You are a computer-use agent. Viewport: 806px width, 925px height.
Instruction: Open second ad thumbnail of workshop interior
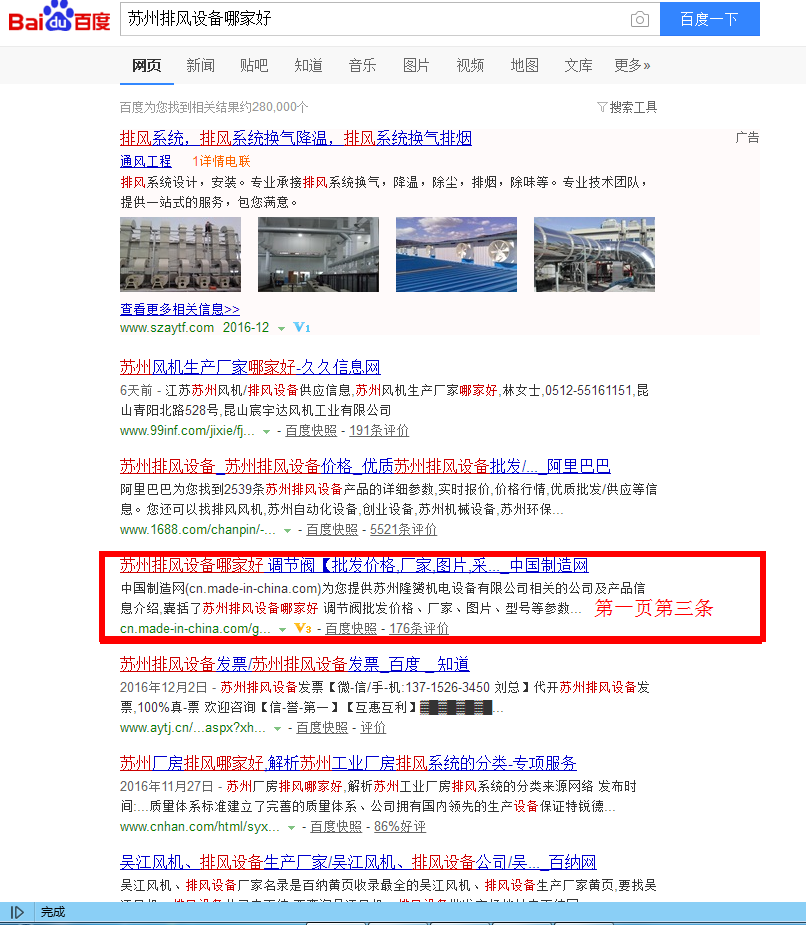pos(319,254)
